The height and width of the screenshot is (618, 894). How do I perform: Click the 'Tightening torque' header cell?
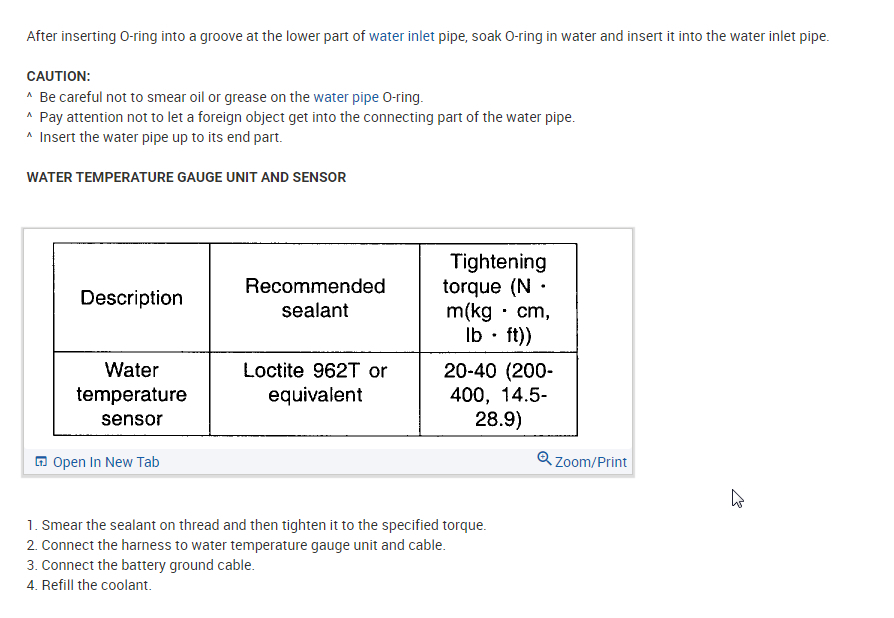(498, 298)
